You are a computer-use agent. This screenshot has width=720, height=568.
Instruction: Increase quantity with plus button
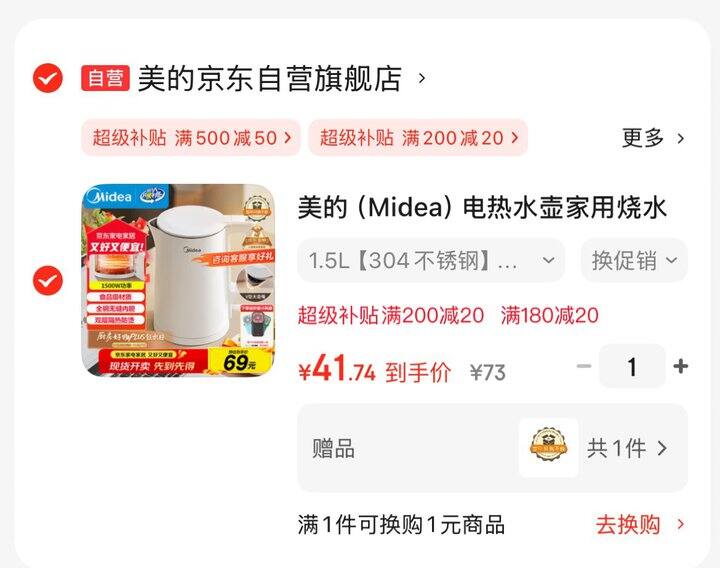[681, 366]
